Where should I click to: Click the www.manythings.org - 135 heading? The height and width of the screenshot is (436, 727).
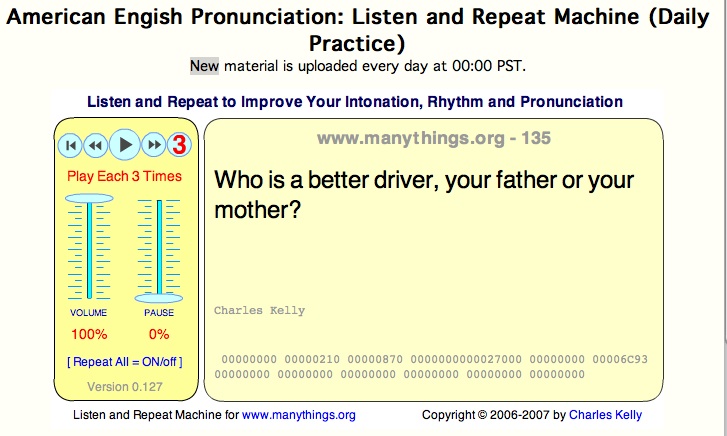pos(434,138)
